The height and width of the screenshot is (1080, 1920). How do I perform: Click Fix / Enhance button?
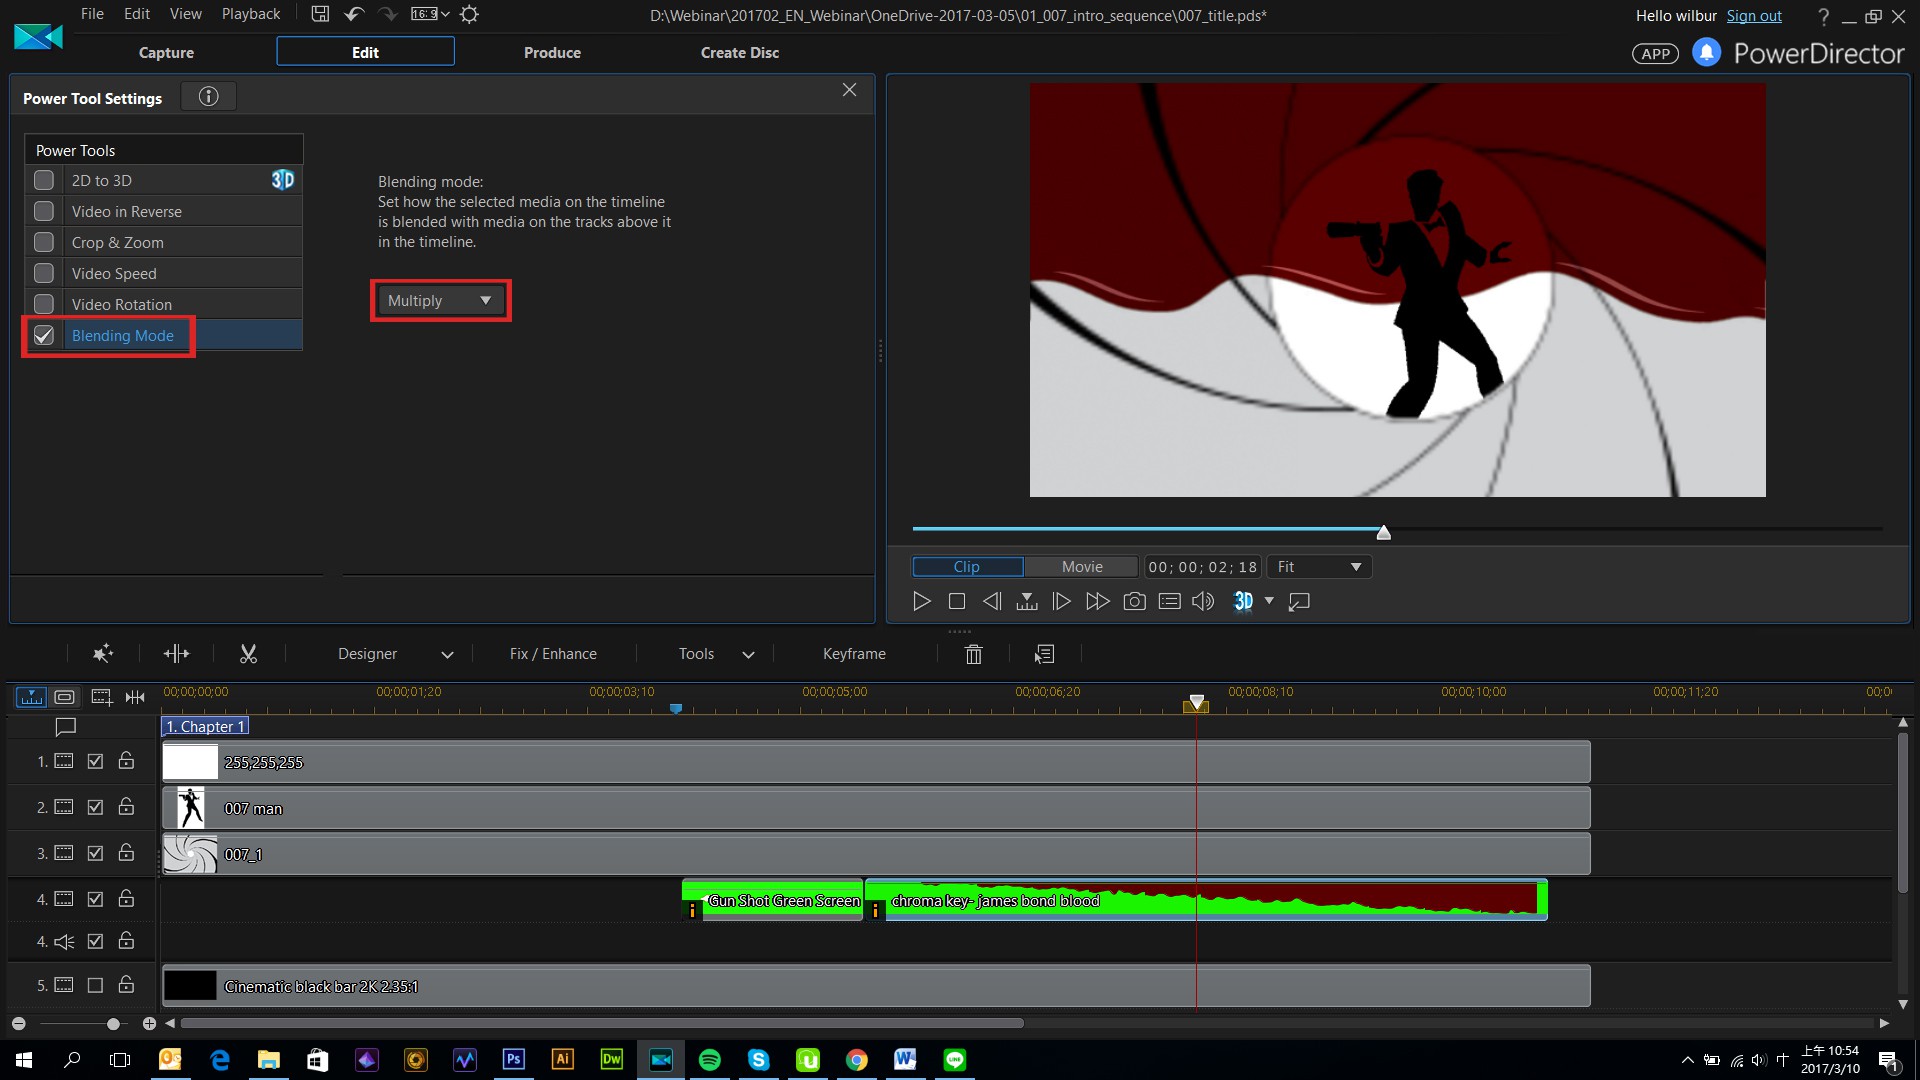pyautogui.click(x=553, y=654)
